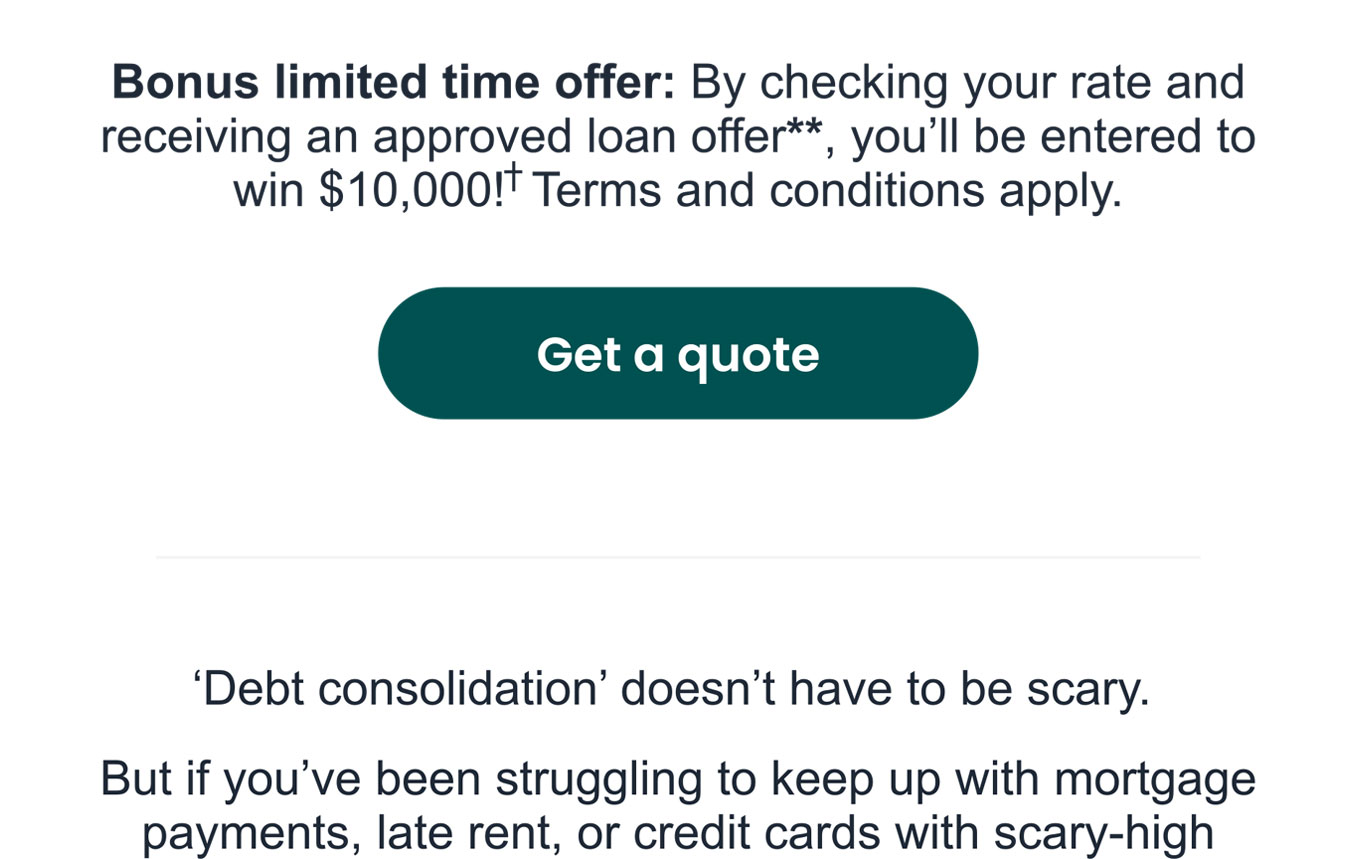Click the word 'receiving' in offer paragraph
Screen dimensions: 1360x859
pyautogui.click(x=196, y=137)
